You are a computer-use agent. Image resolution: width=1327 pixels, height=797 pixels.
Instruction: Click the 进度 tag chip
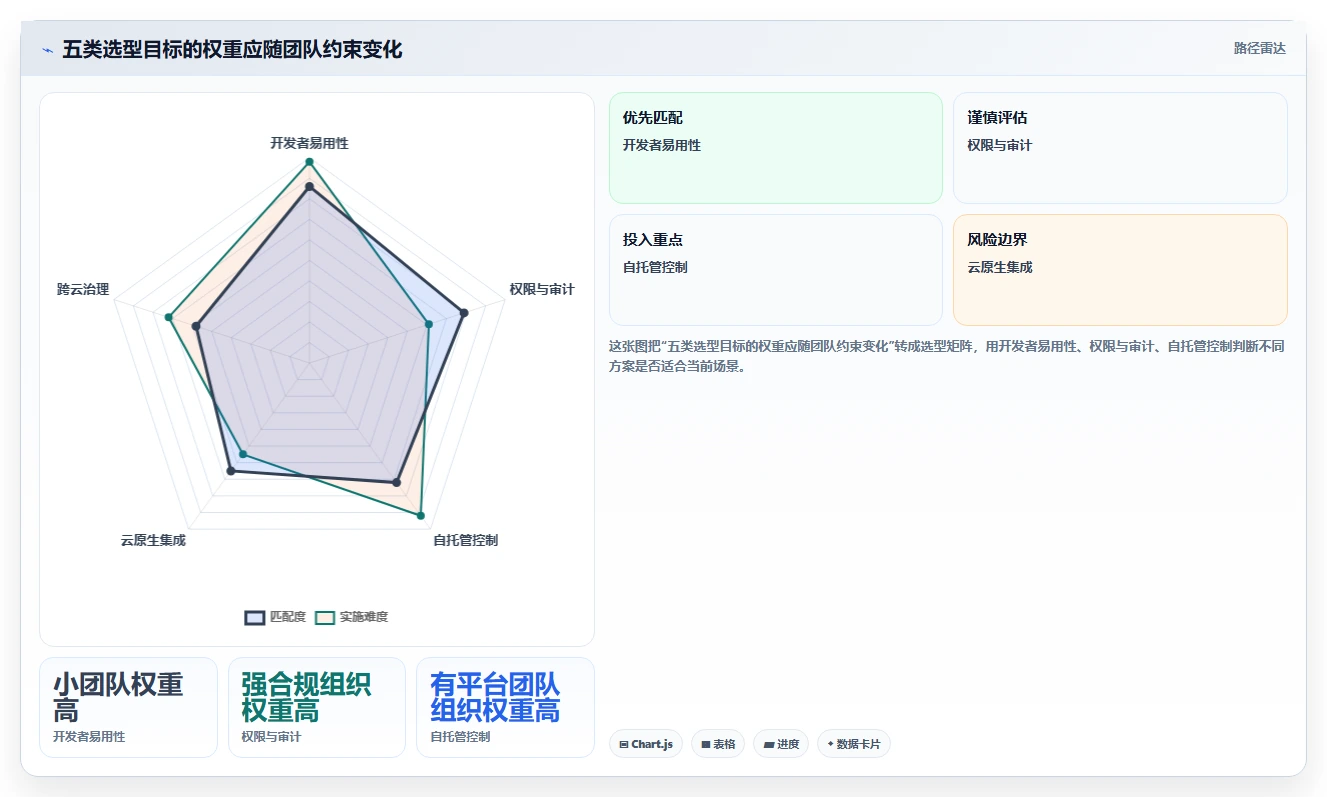(781, 744)
